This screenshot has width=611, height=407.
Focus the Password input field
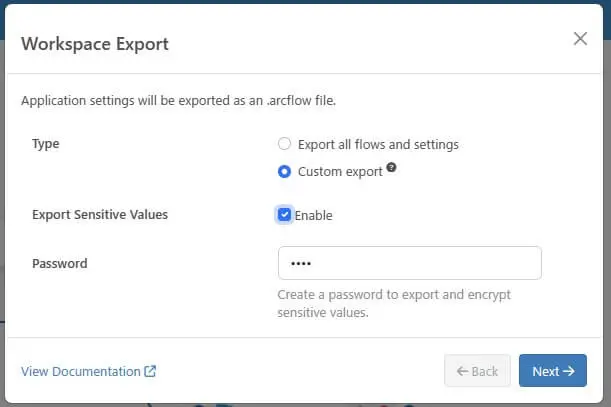(409, 263)
